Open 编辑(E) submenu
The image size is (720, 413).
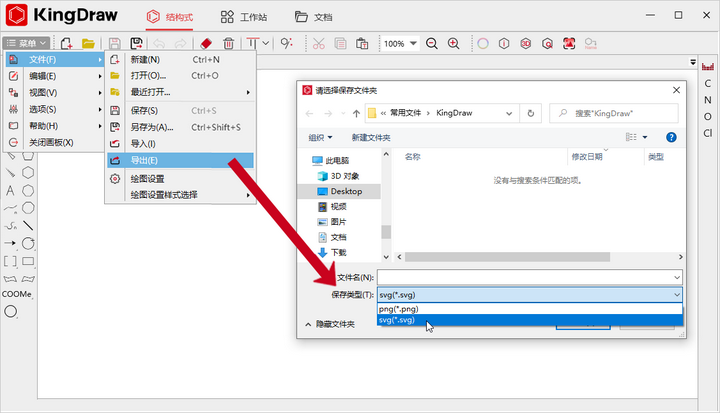pyautogui.click(x=55, y=76)
